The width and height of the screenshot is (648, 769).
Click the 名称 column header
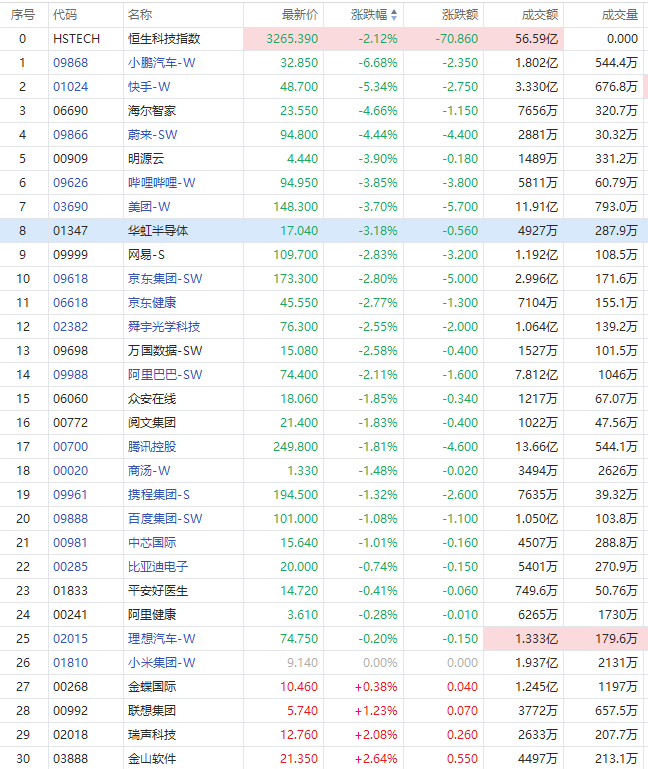140,15
